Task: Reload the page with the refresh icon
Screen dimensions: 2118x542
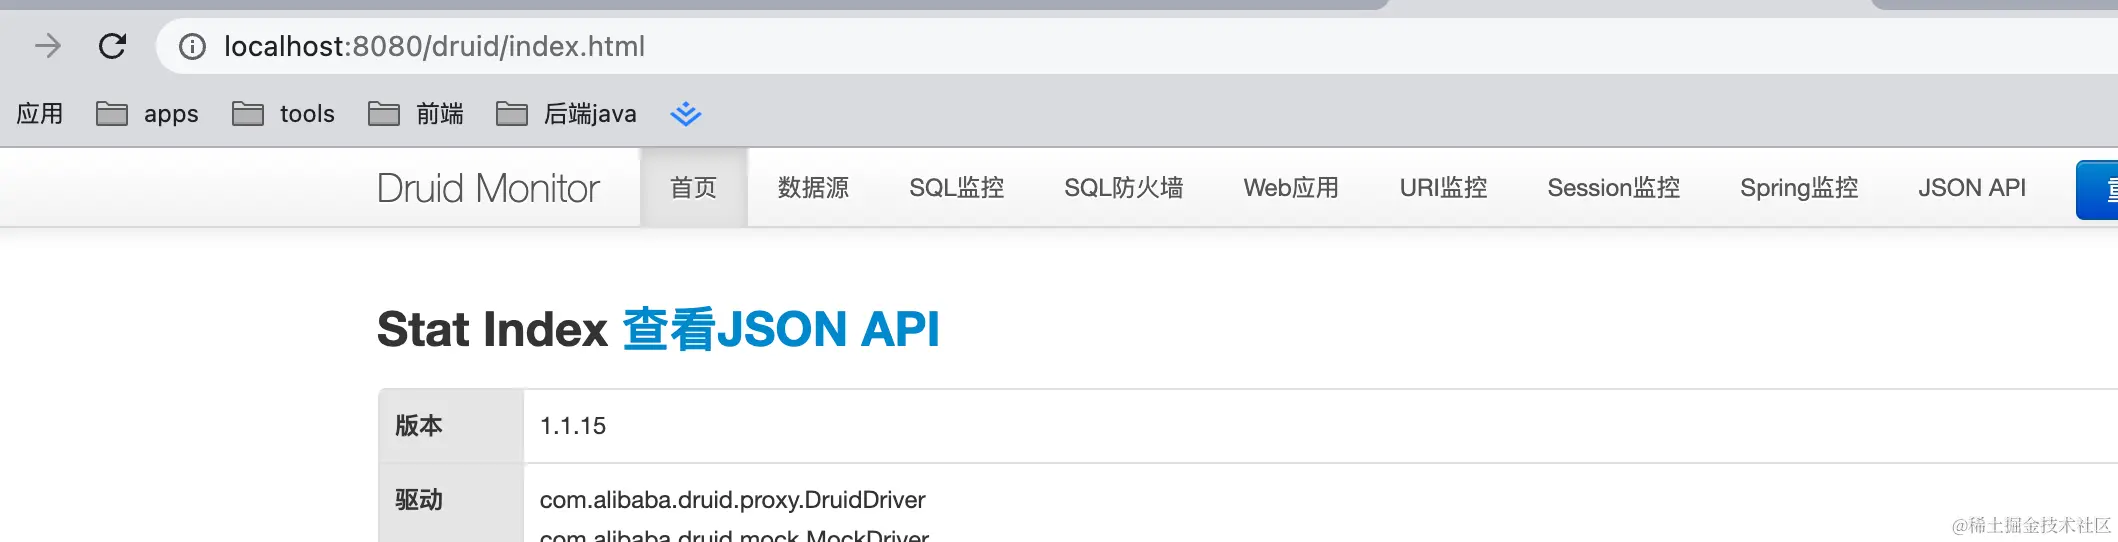Action: tap(112, 46)
